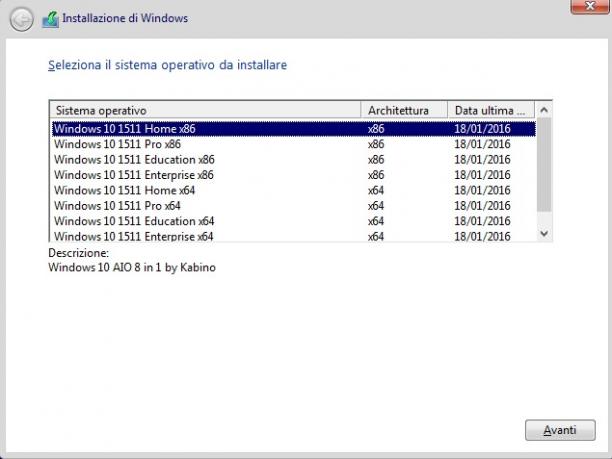Image resolution: width=612 pixels, height=459 pixels.
Task: Select Windows 10 1511 Enterprise x64
Action: (x=294, y=236)
